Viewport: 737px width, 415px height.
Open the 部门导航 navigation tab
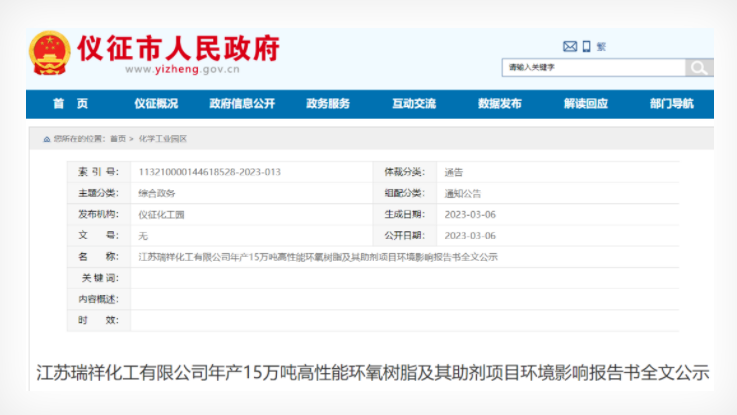coord(672,103)
